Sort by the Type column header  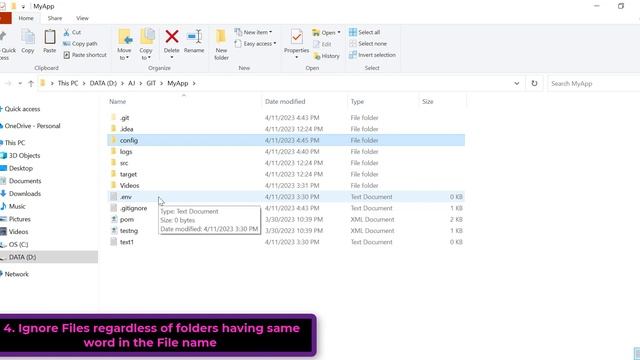point(357,102)
